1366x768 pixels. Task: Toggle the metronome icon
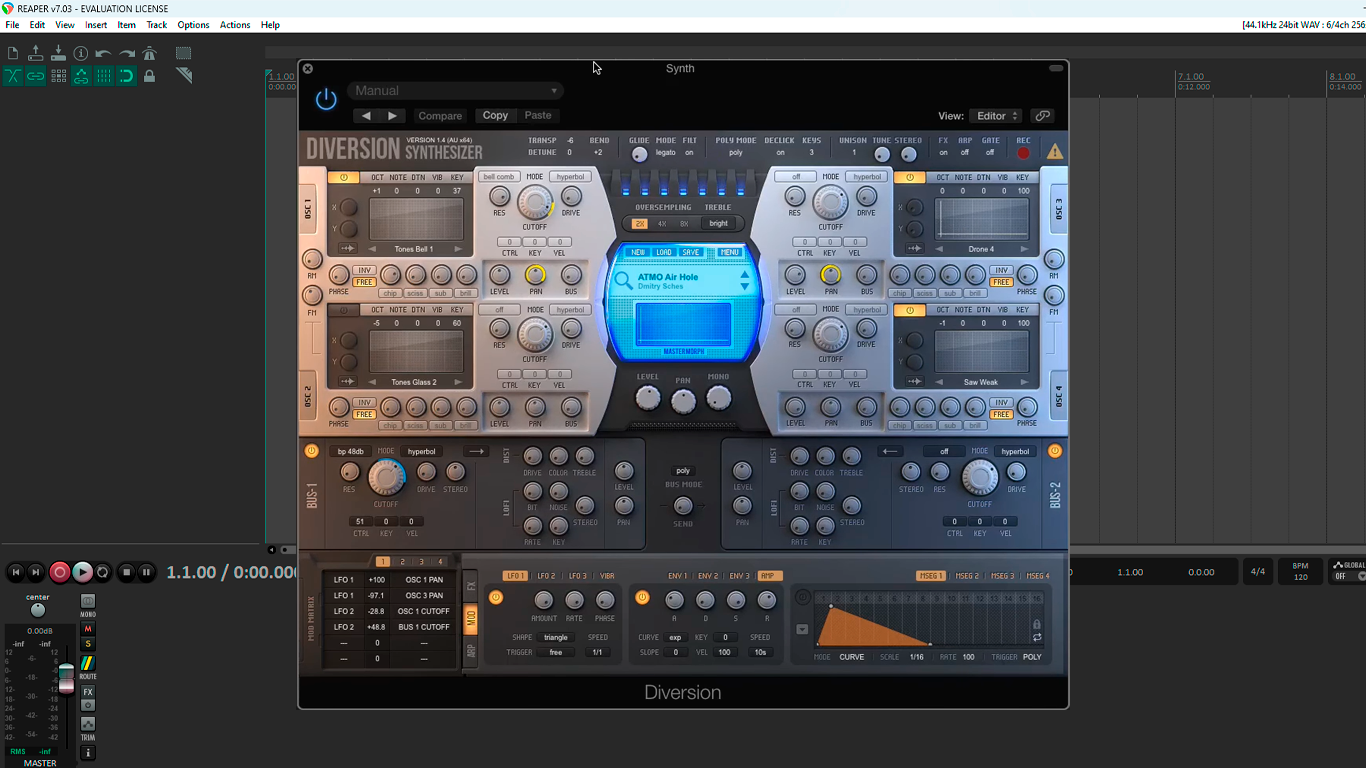150,53
